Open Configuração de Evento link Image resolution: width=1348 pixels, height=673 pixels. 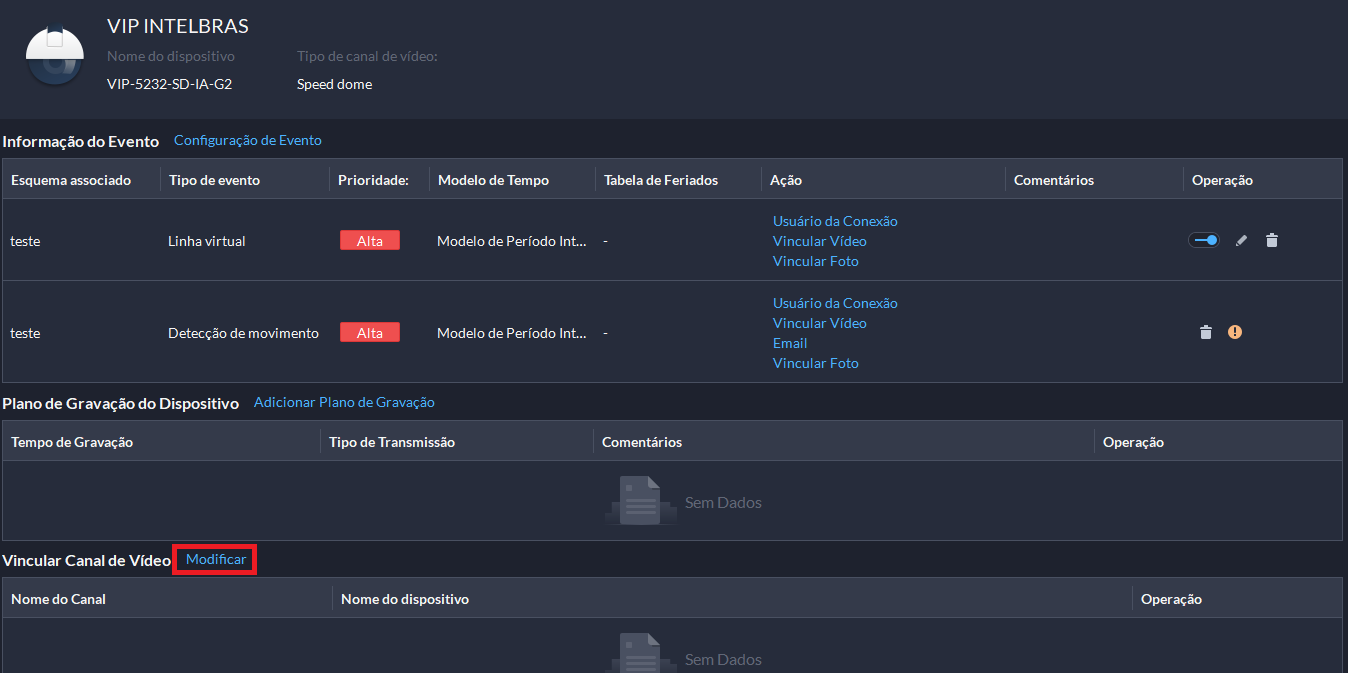click(x=248, y=141)
